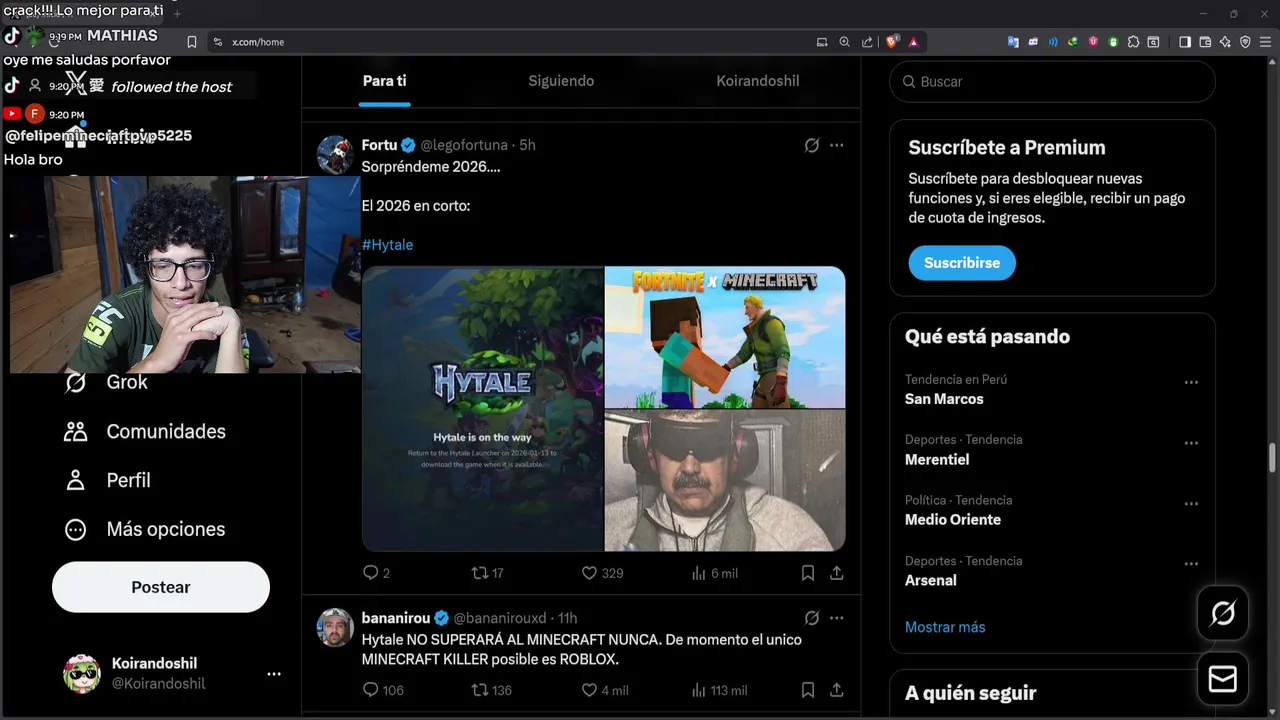Open more options for San Marcos trend

click(1191, 382)
